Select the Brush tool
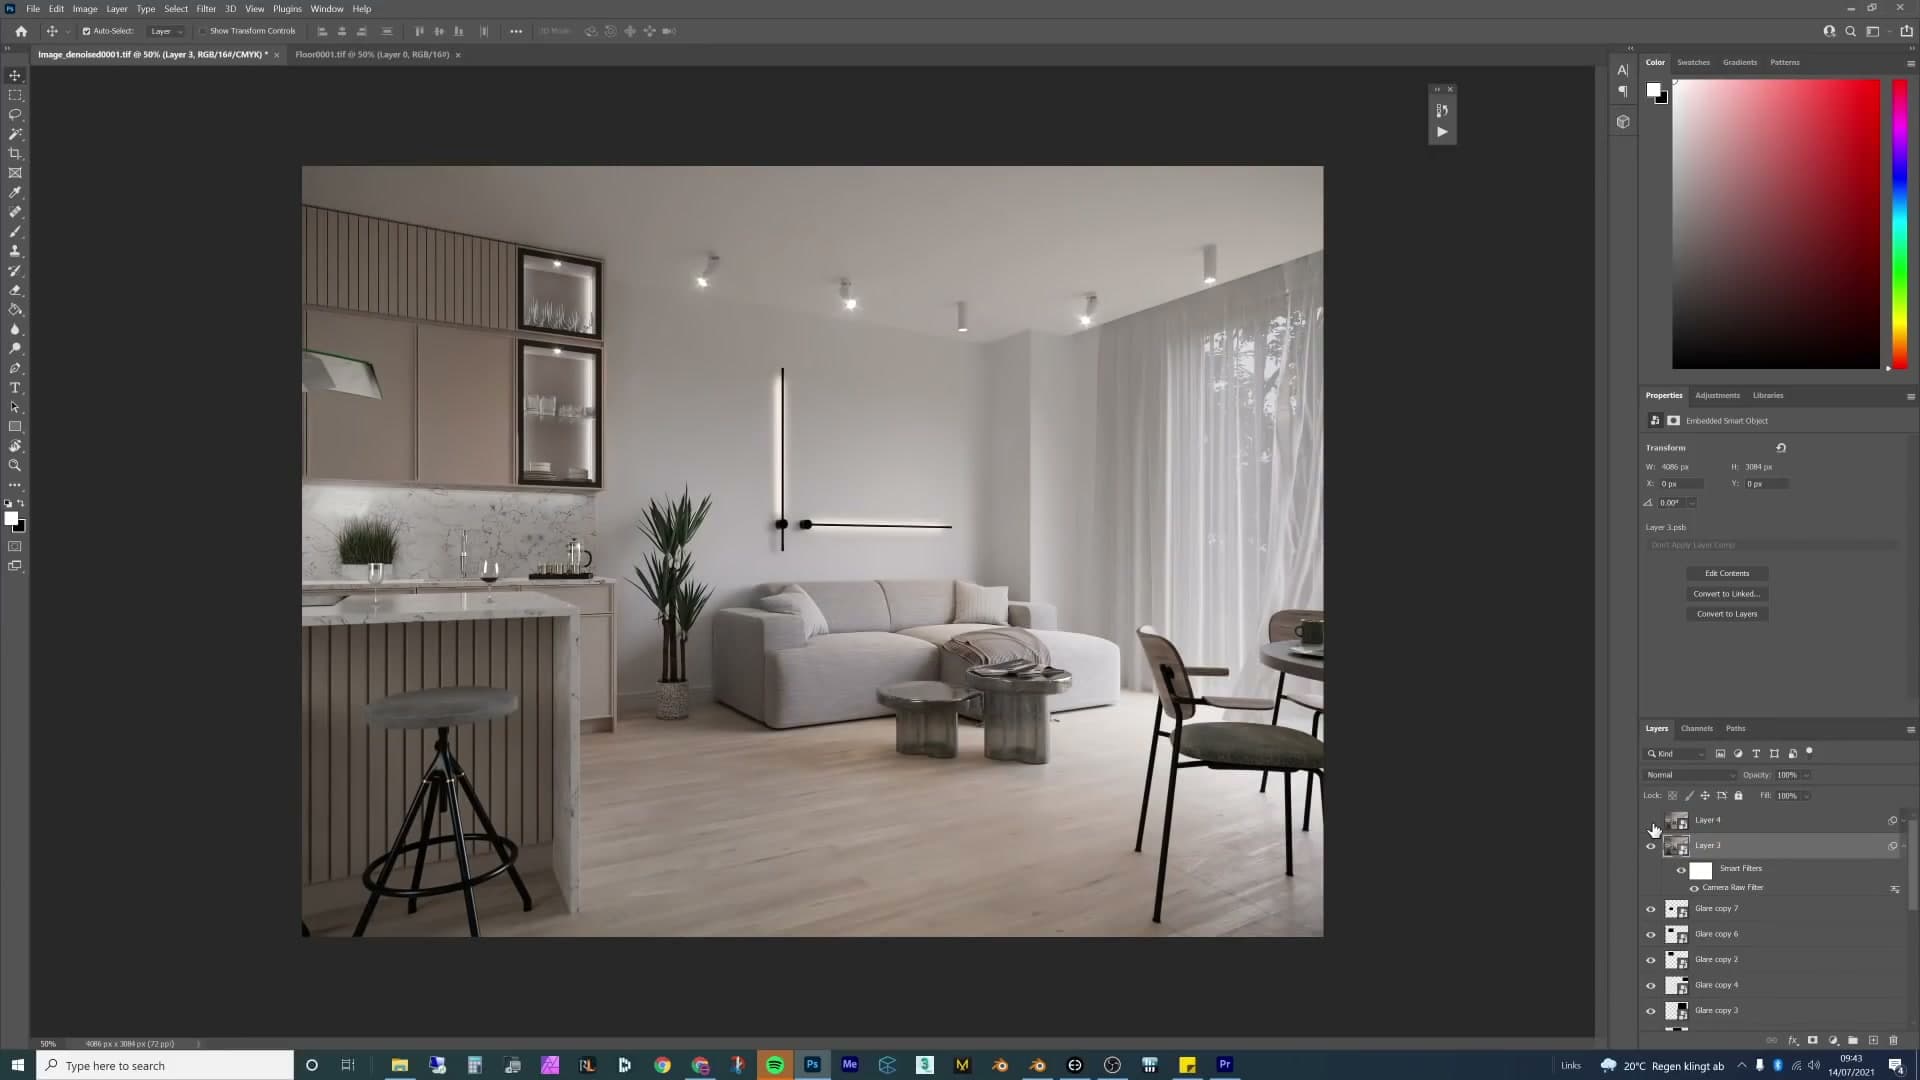This screenshot has height=1080, width=1920. pyautogui.click(x=15, y=232)
